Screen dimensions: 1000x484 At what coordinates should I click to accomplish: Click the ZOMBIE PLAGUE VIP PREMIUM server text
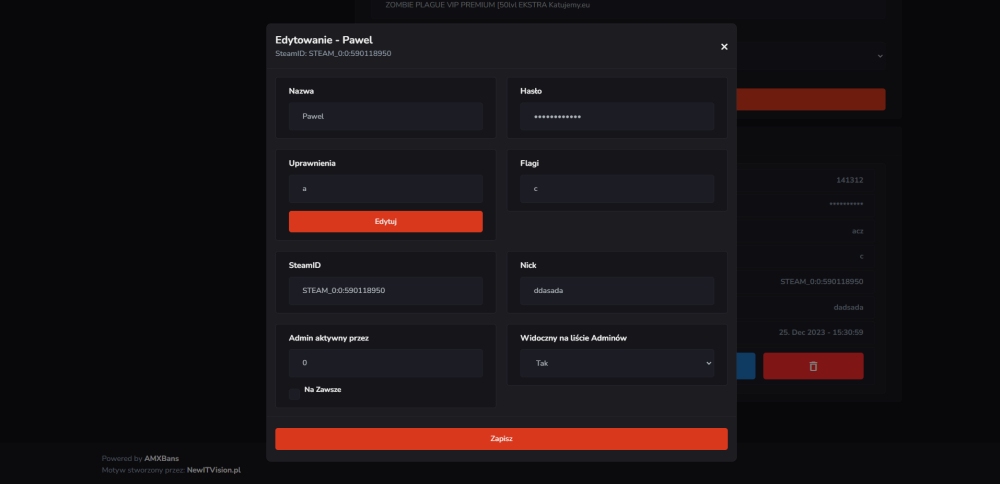(x=489, y=5)
